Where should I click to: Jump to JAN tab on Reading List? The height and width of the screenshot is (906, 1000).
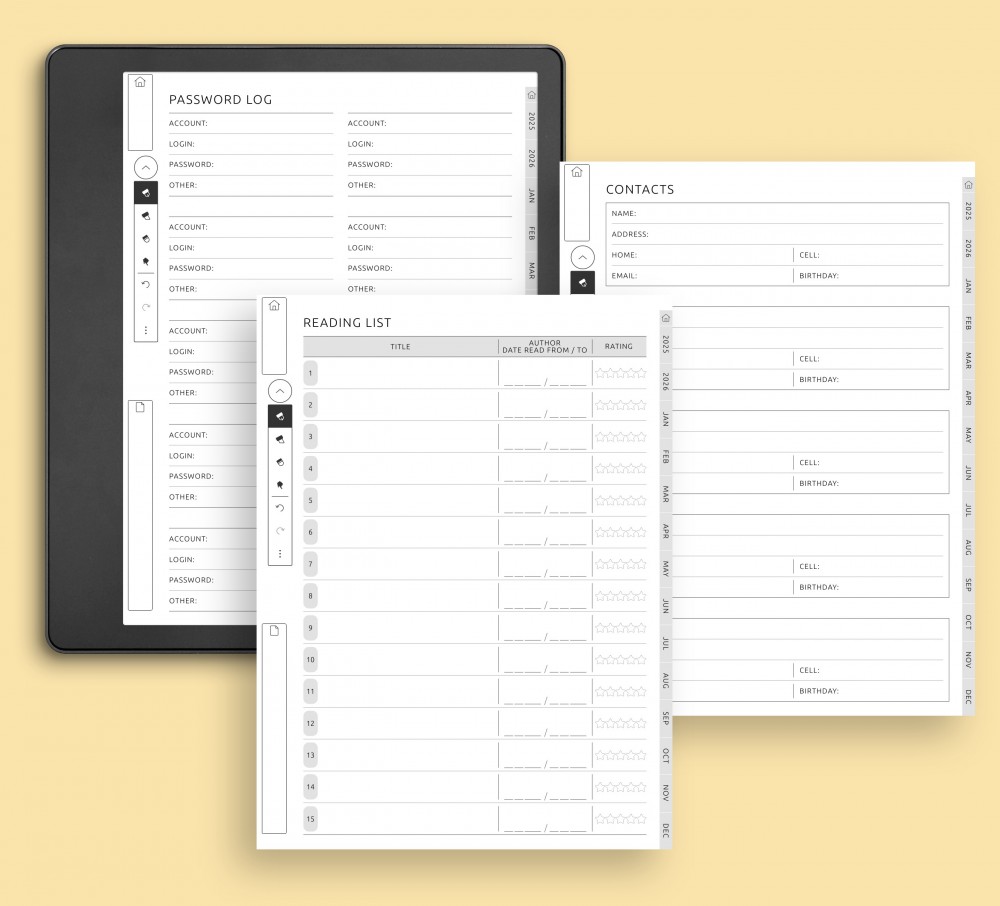pos(666,419)
